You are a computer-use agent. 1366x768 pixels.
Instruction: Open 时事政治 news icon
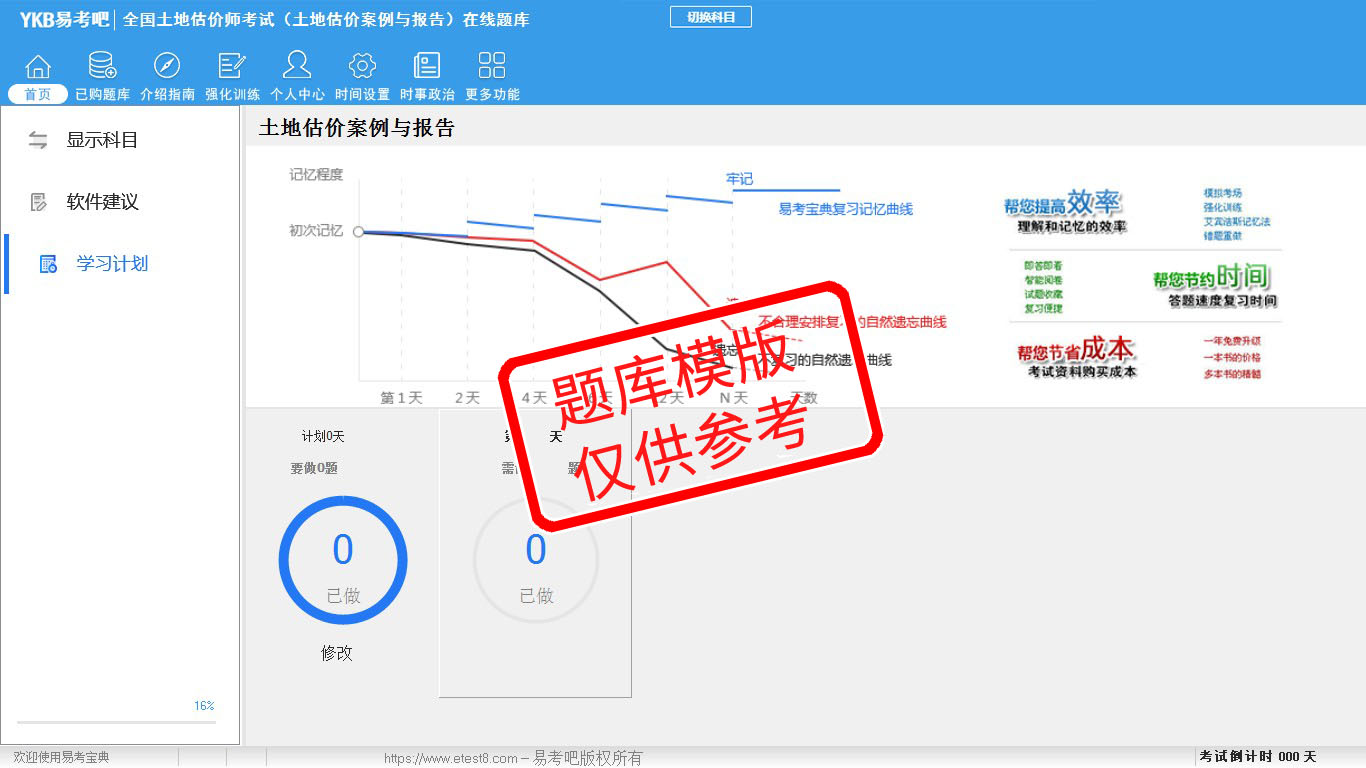pos(427,67)
